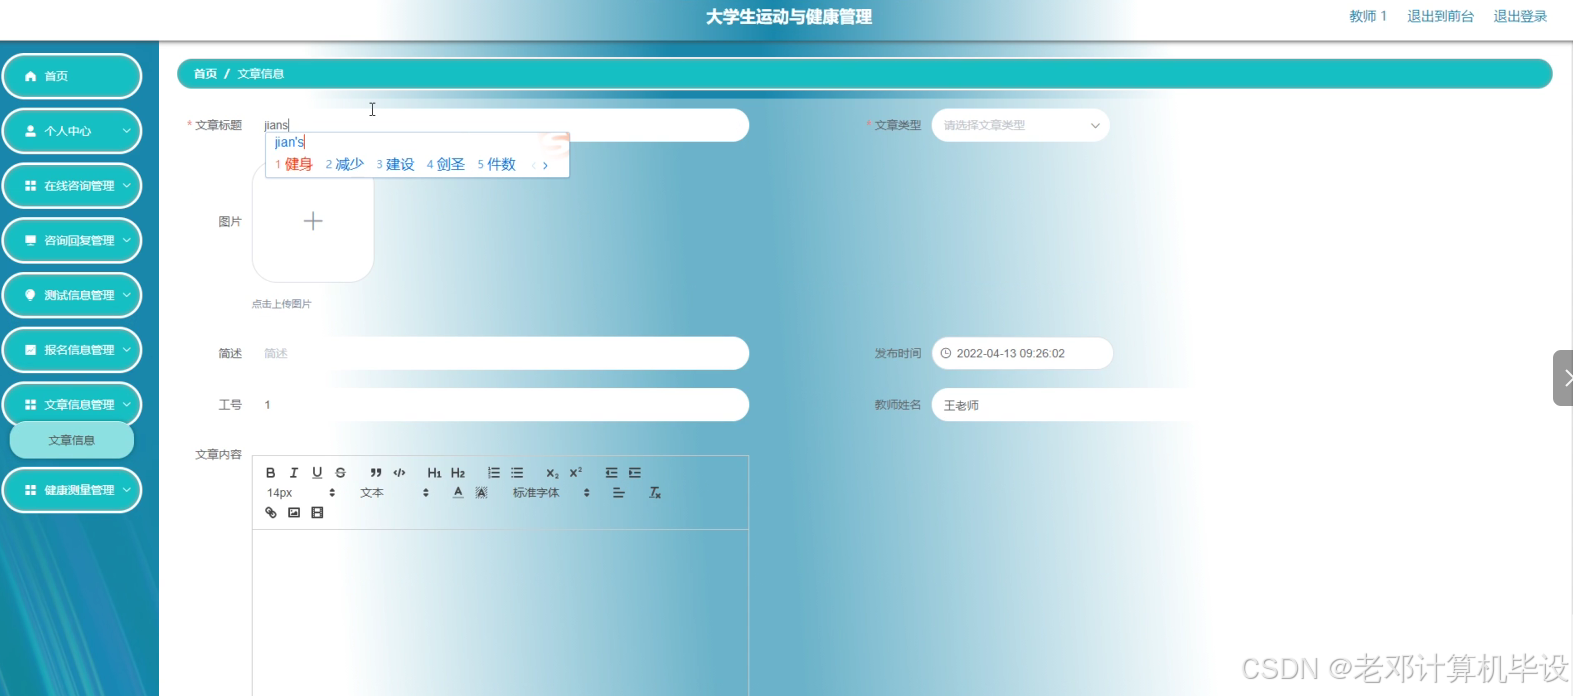The height and width of the screenshot is (696, 1573).
Task: Click the 简述 input field
Action: (500, 353)
